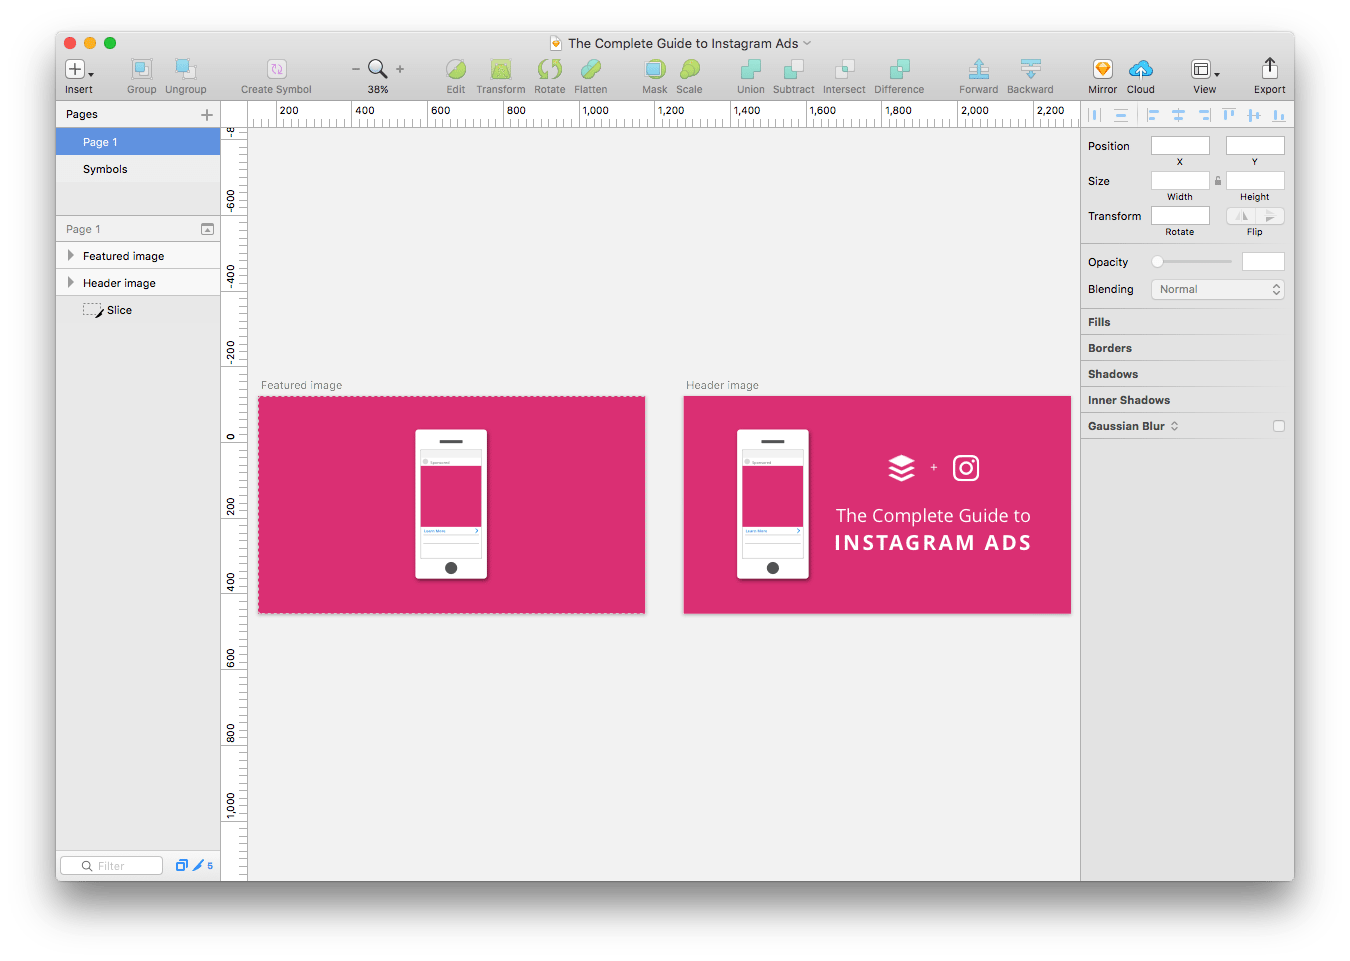
Task: Click the Header image artboard title
Action: [x=722, y=385]
